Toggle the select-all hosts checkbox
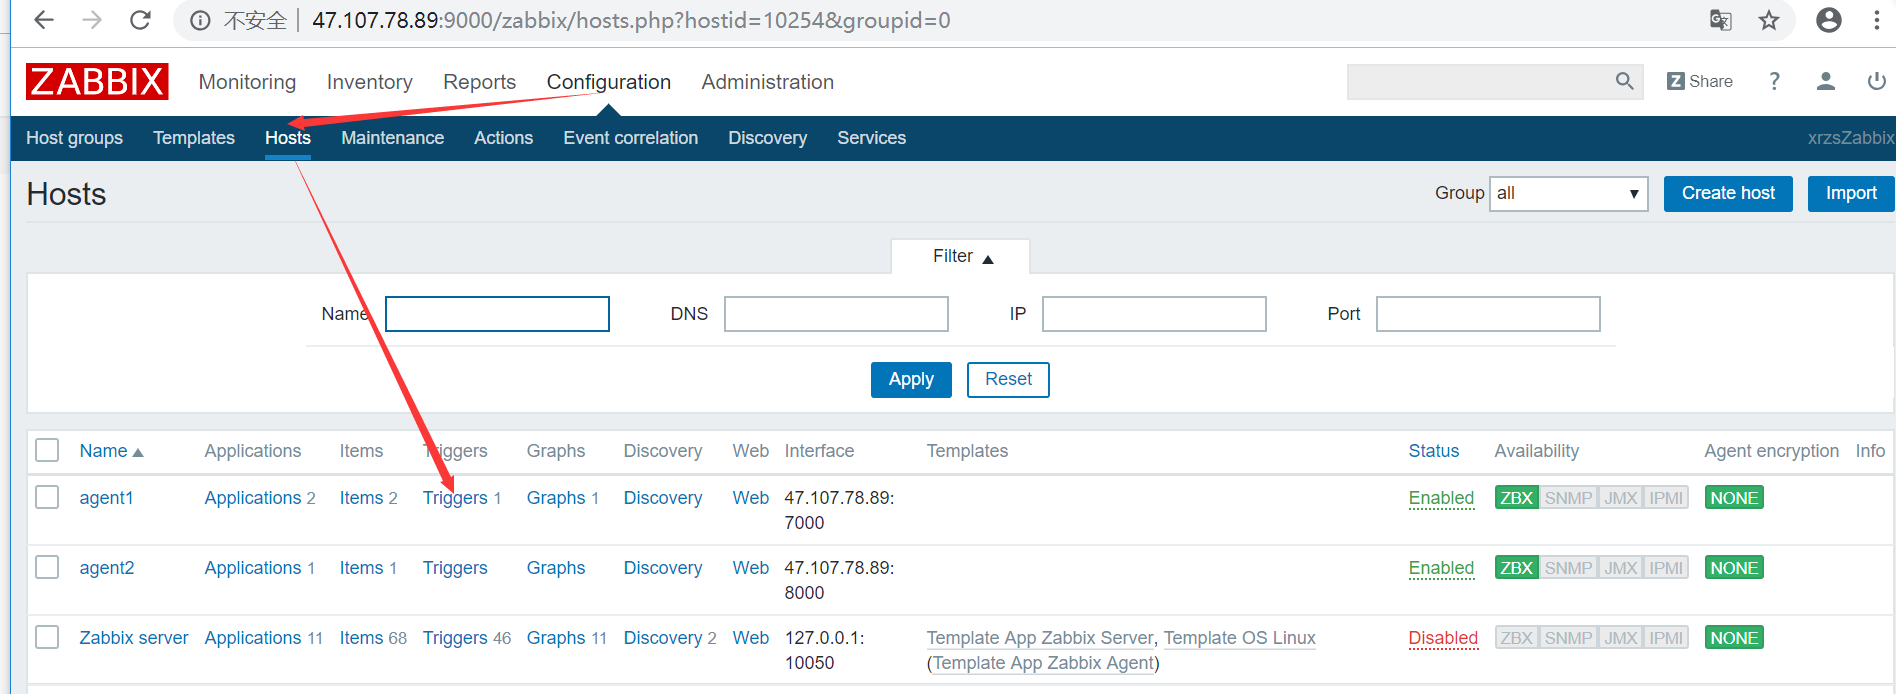Image resolution: width=1896 pixels, height=694 pixels. point(47,450)
